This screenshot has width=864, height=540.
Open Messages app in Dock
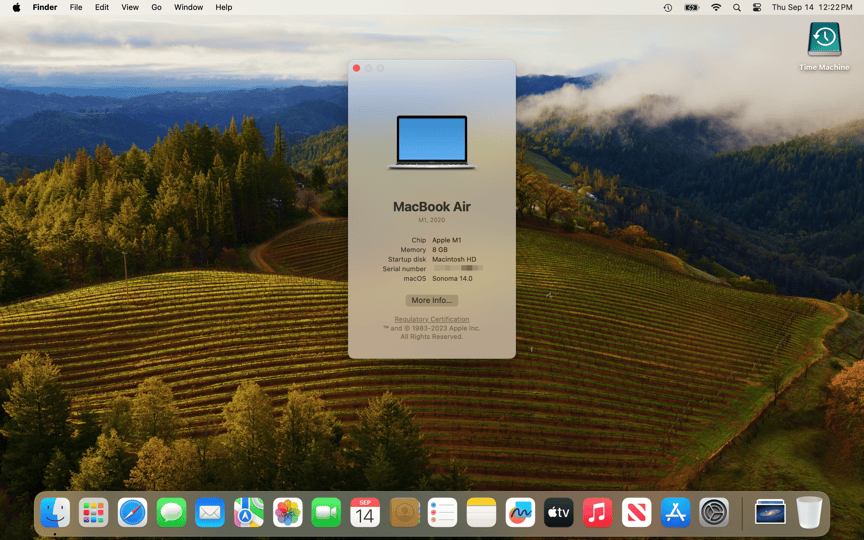[x=171, y=512]
